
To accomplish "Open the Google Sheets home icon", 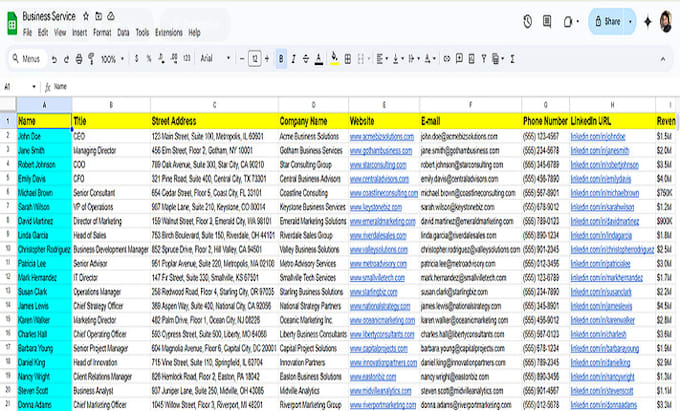I will (x=12, y=23).
